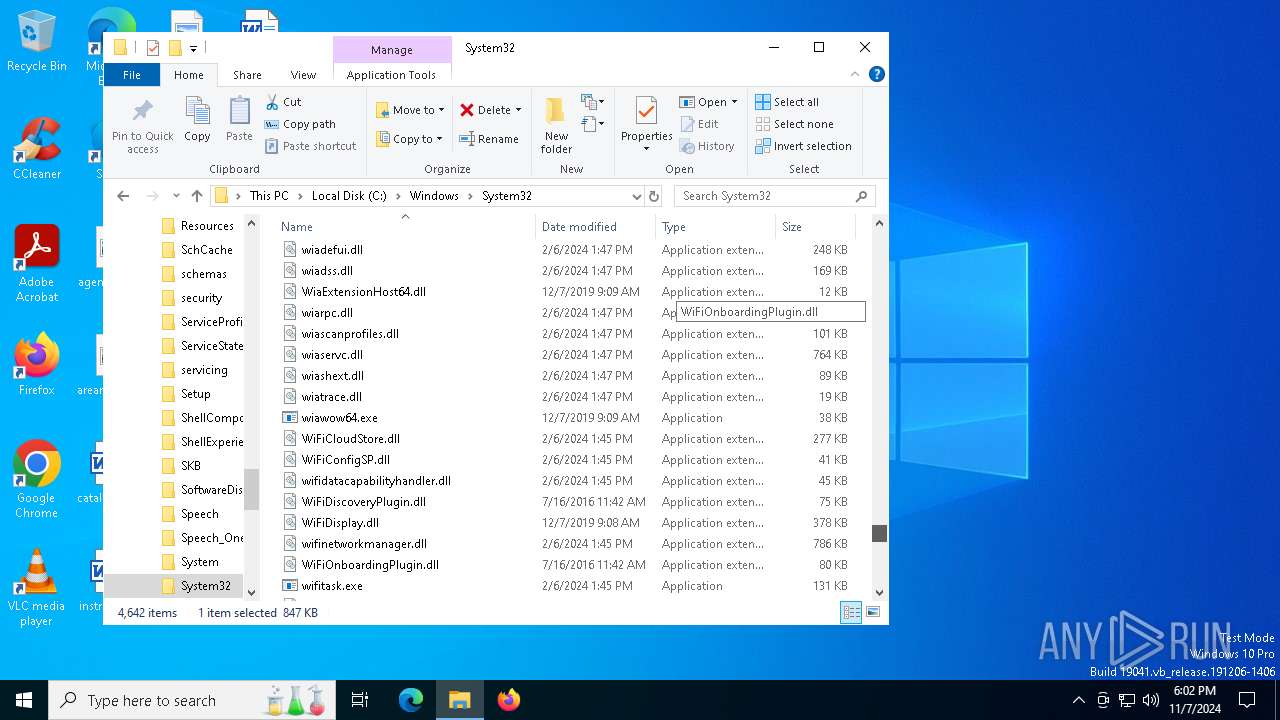The image size is (1280, 720).
Task: Select WiFiDisplay.dll in the file list
Action: [x=340, y=523]
